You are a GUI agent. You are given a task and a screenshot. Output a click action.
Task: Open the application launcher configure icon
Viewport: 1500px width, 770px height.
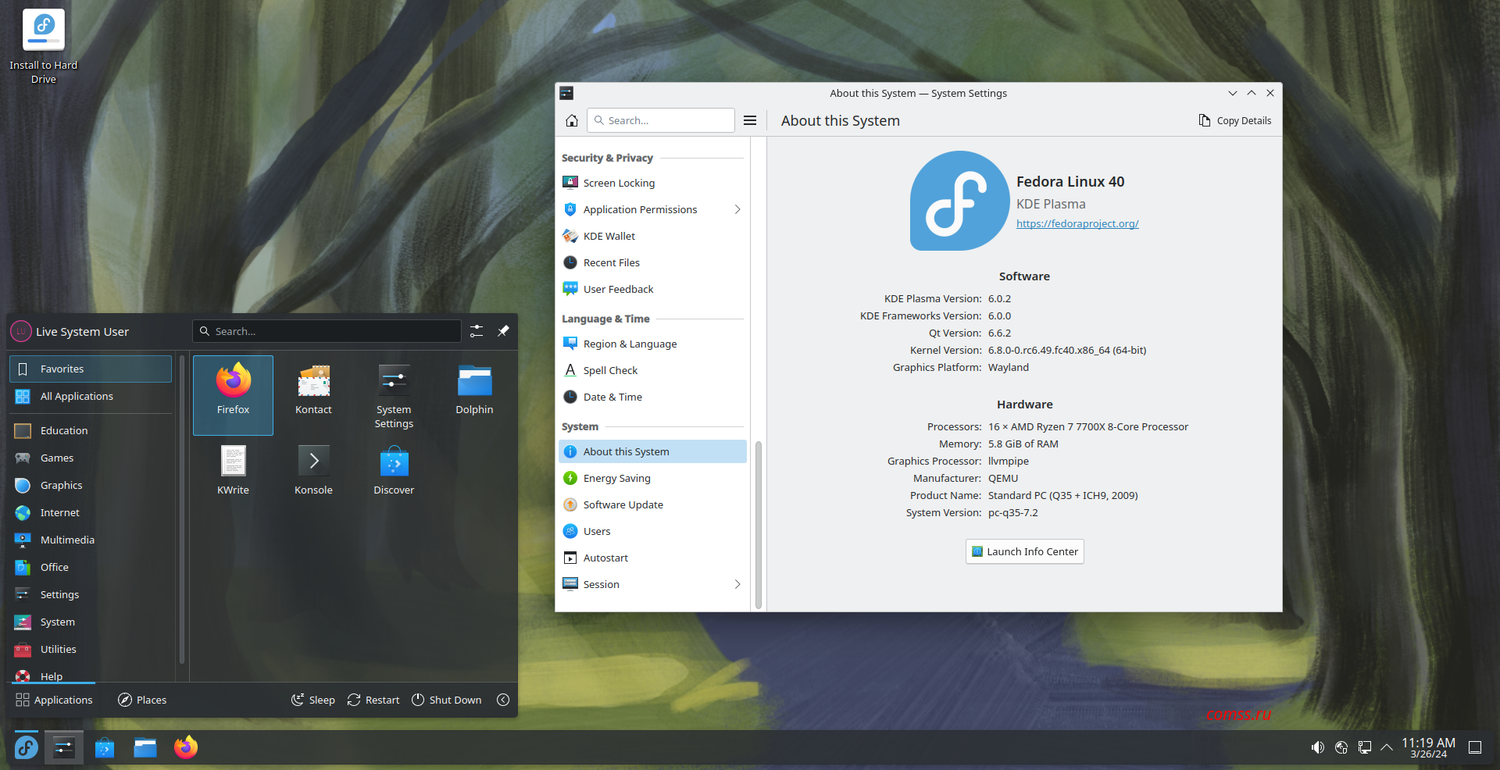tap(476, 331)
